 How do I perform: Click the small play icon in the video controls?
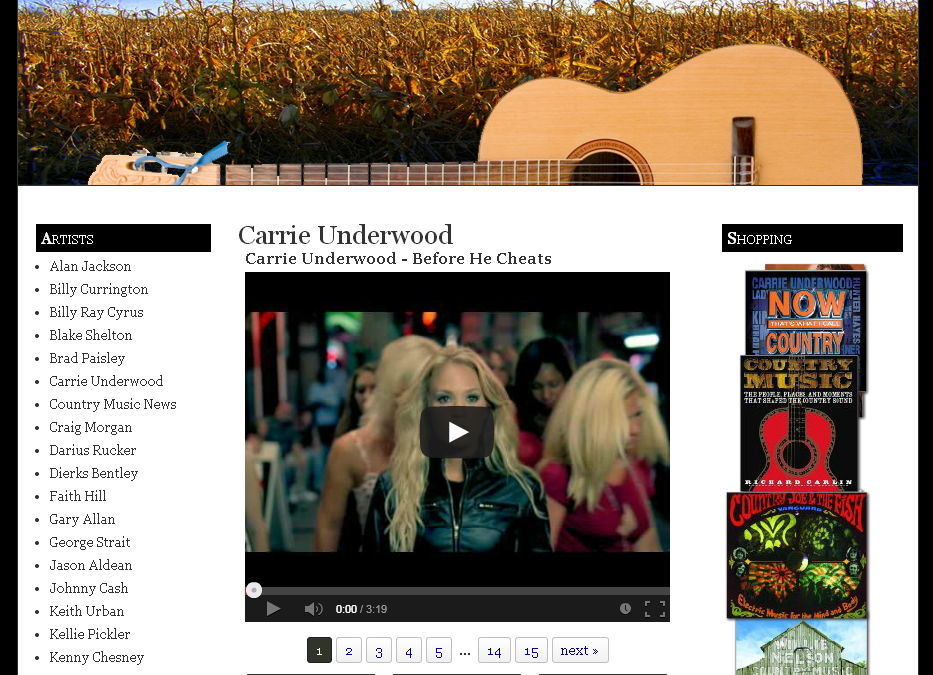tap(273, 608)
